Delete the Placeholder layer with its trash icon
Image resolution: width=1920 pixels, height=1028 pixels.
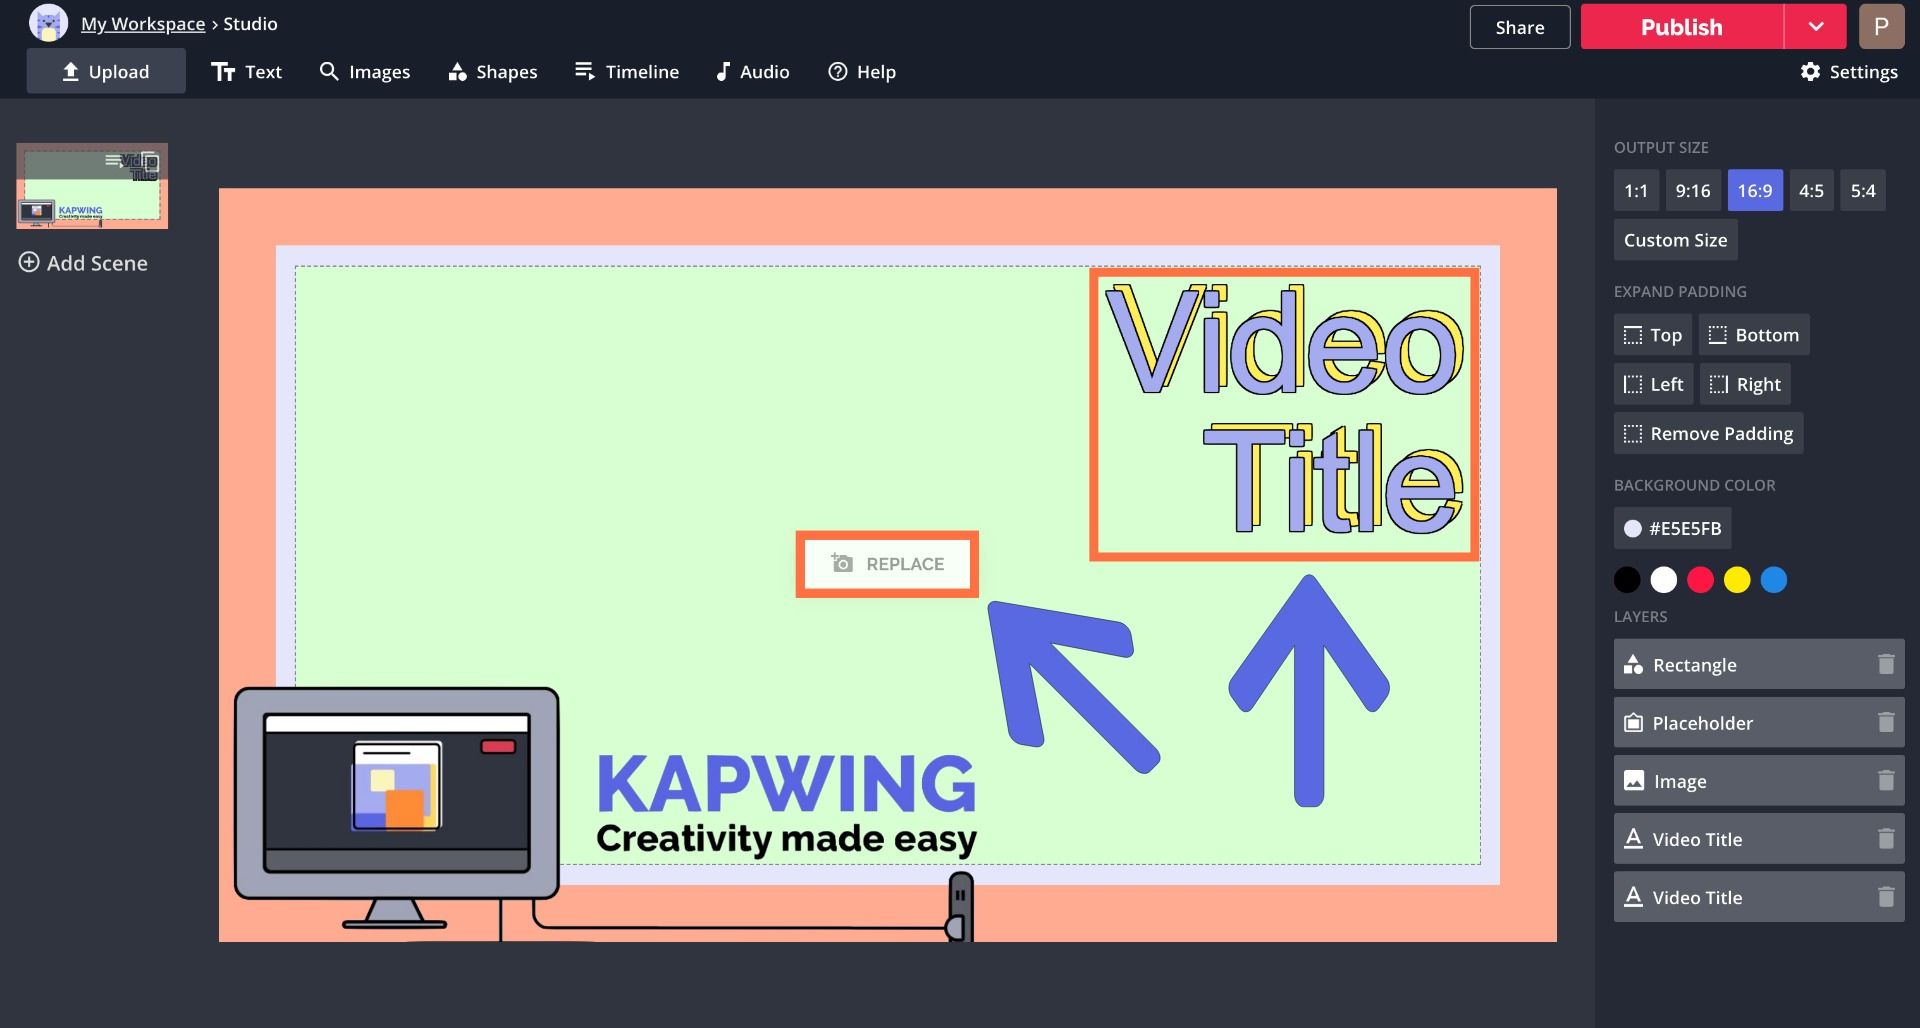point(1886,722)
